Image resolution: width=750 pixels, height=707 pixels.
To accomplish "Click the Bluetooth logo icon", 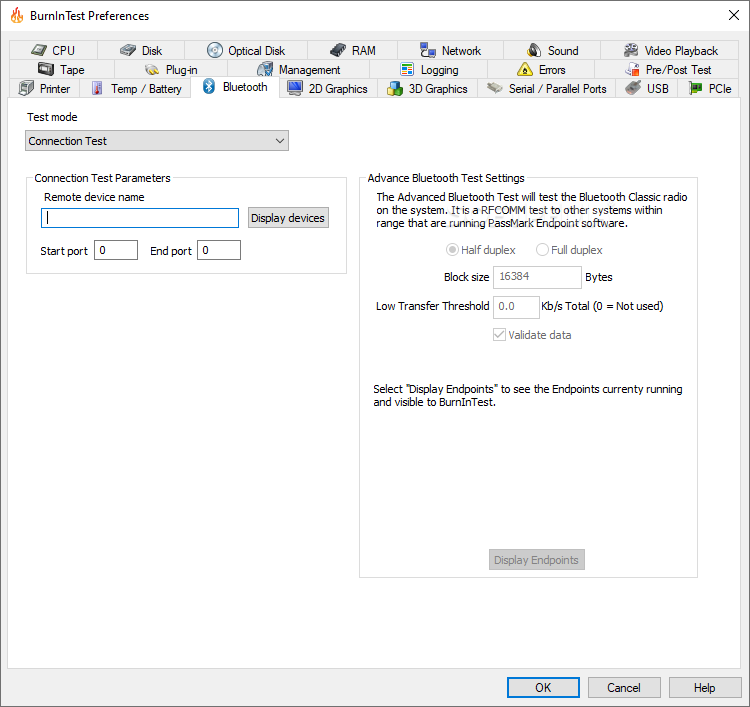I will 209,87.
